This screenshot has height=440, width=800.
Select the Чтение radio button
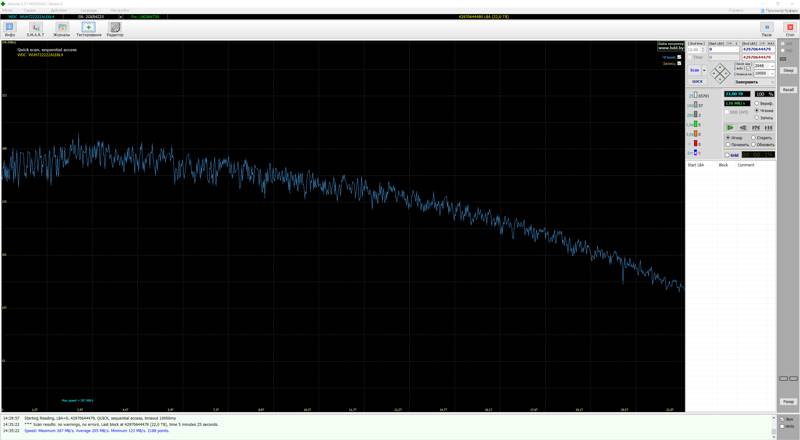pyautogui.click(x=757, y=111)
